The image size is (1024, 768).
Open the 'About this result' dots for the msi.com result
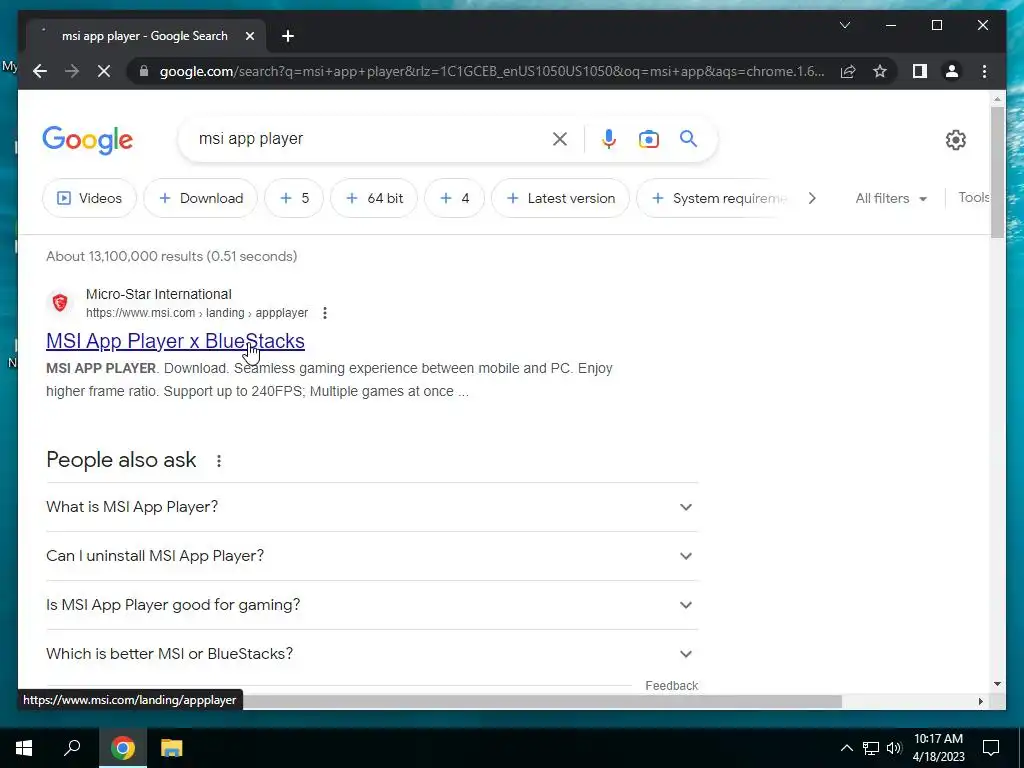(x=325, y=313)
